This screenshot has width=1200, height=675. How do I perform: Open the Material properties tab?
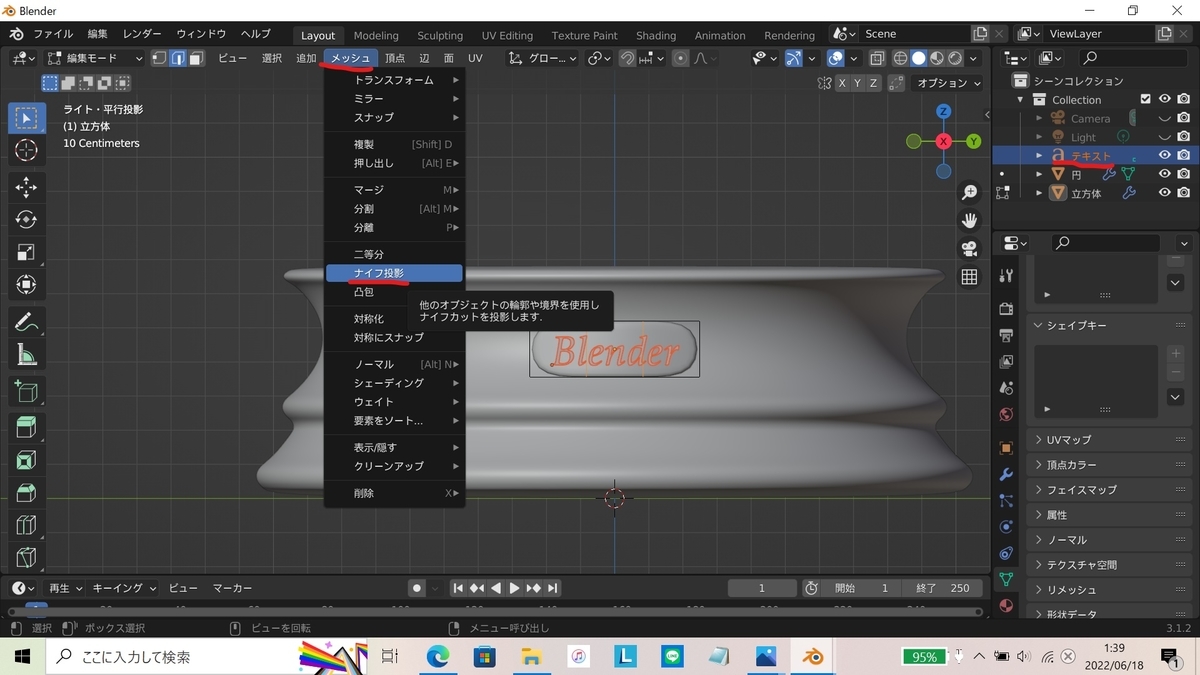point(1006,605)
